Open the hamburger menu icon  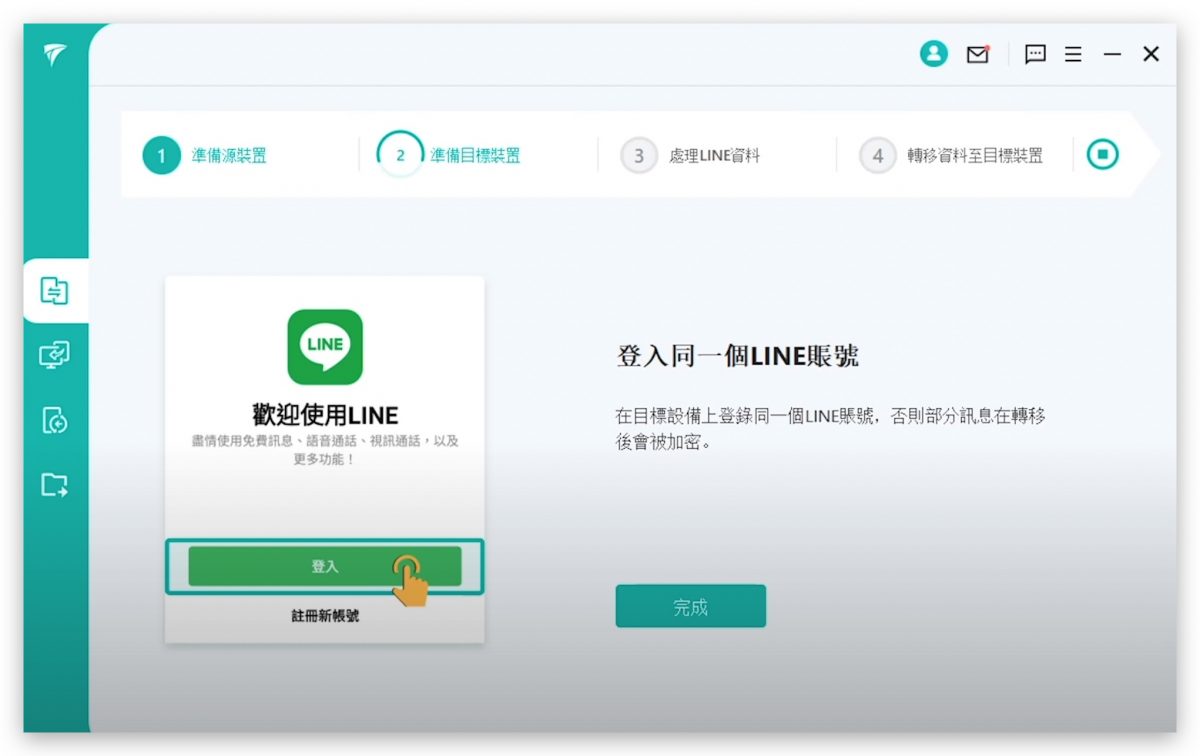(1073, 55)
